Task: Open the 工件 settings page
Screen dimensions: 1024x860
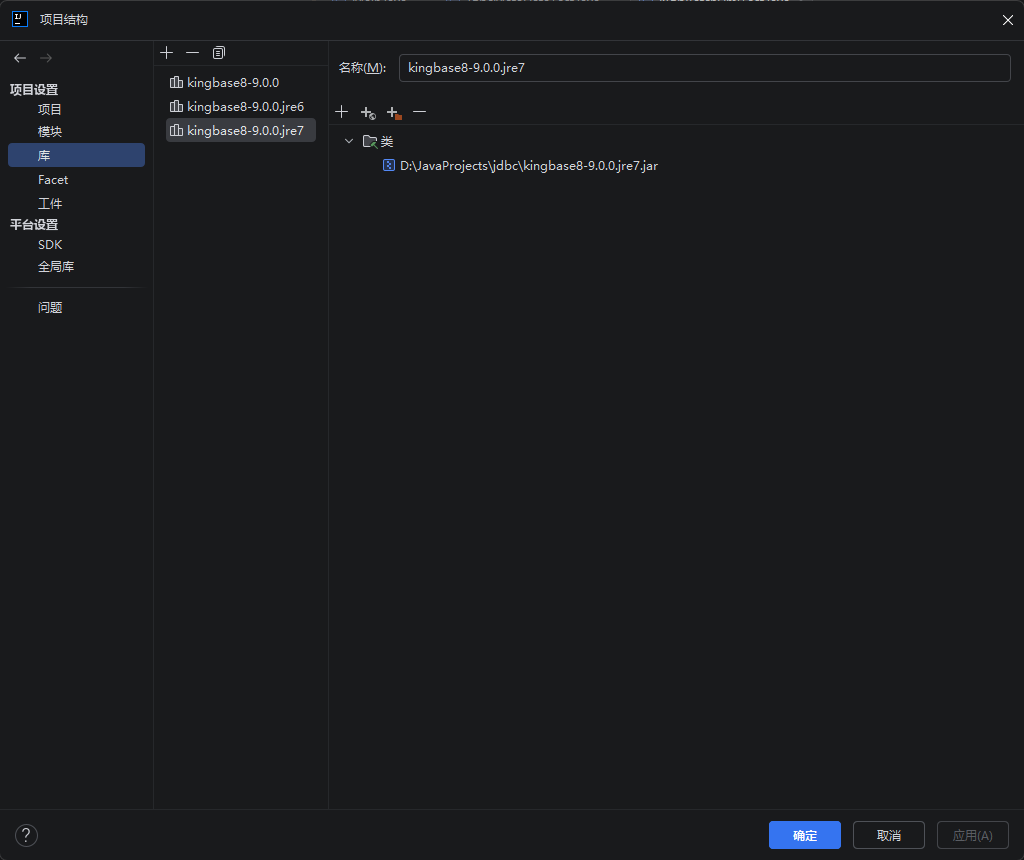Action: pos(50,204)
